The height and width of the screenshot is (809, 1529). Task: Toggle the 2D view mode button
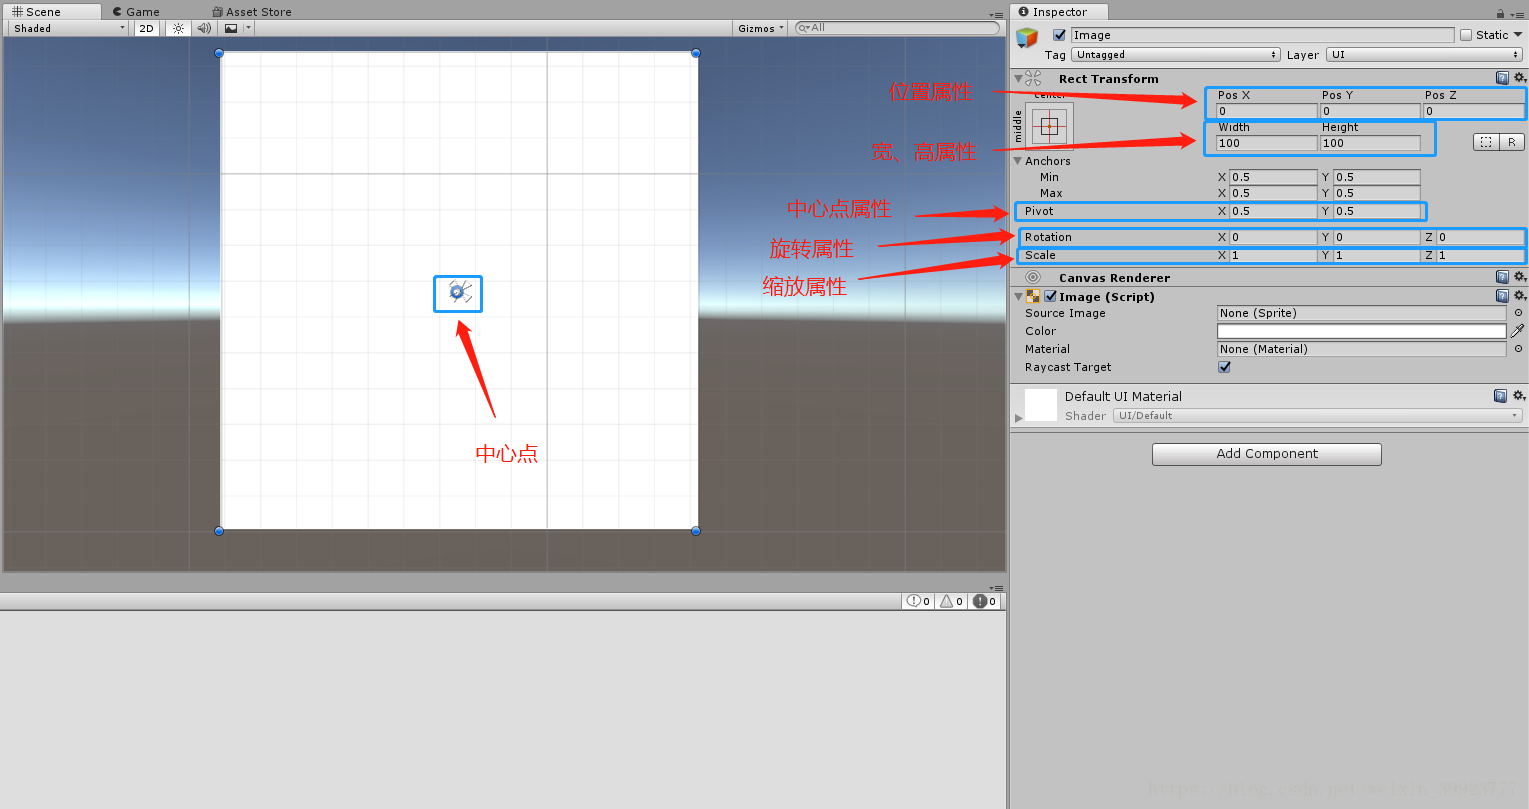coord(147,28)
